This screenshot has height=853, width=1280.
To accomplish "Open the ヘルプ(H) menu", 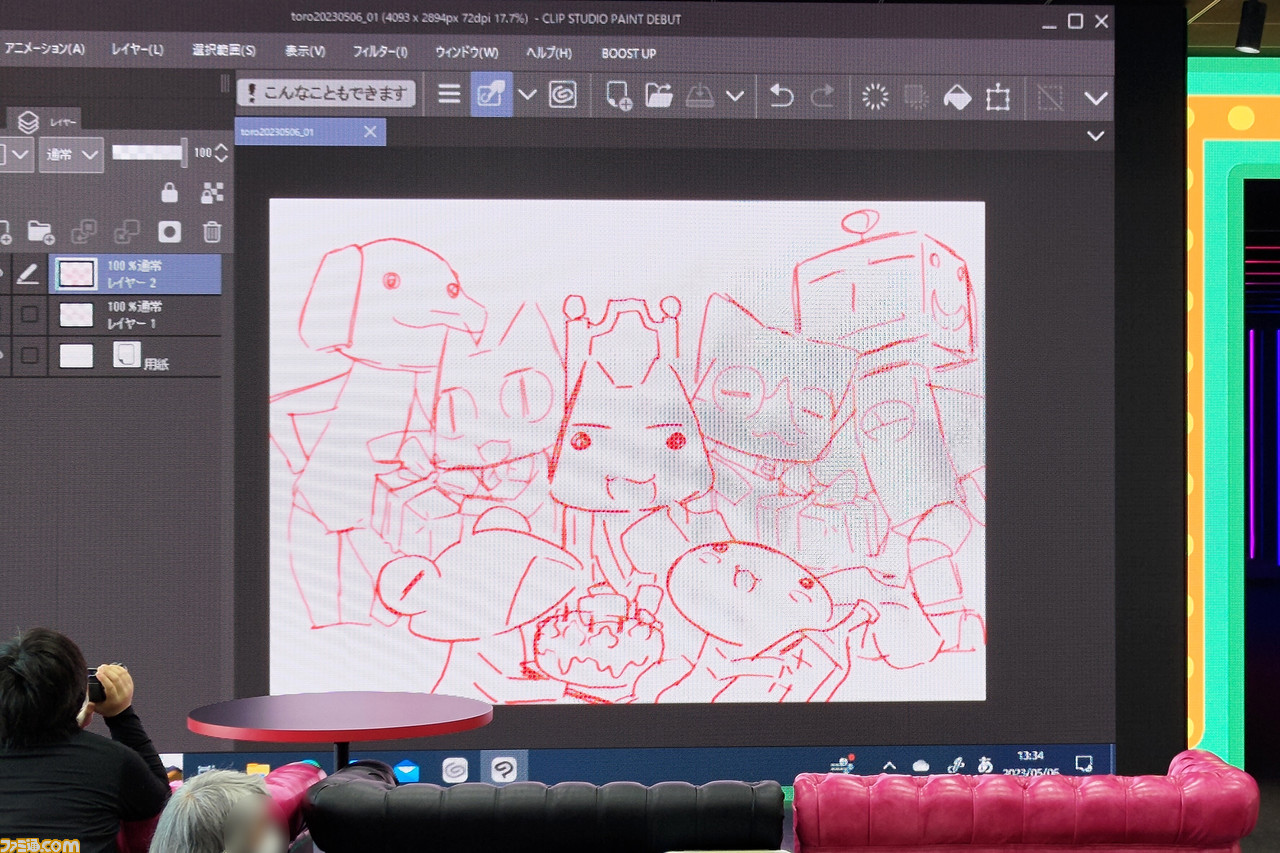I will [549, 52].
